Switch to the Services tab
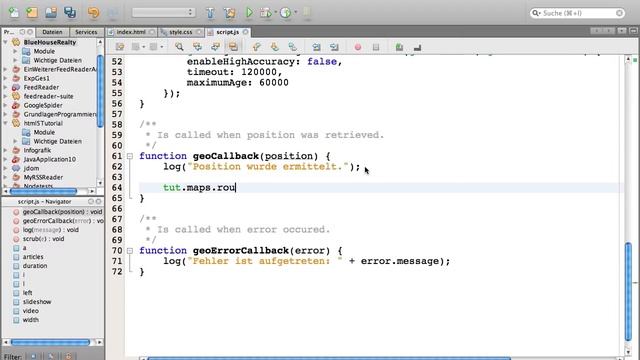 click(x=86, y=32)
